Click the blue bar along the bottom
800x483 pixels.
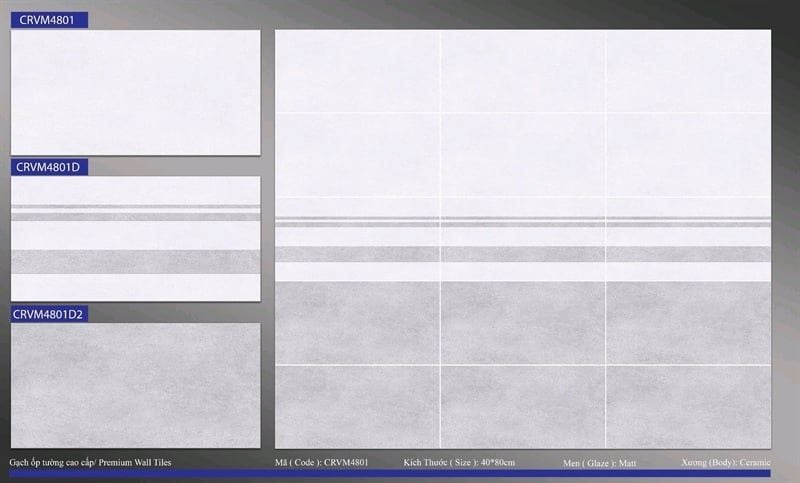tap(390, 473)
